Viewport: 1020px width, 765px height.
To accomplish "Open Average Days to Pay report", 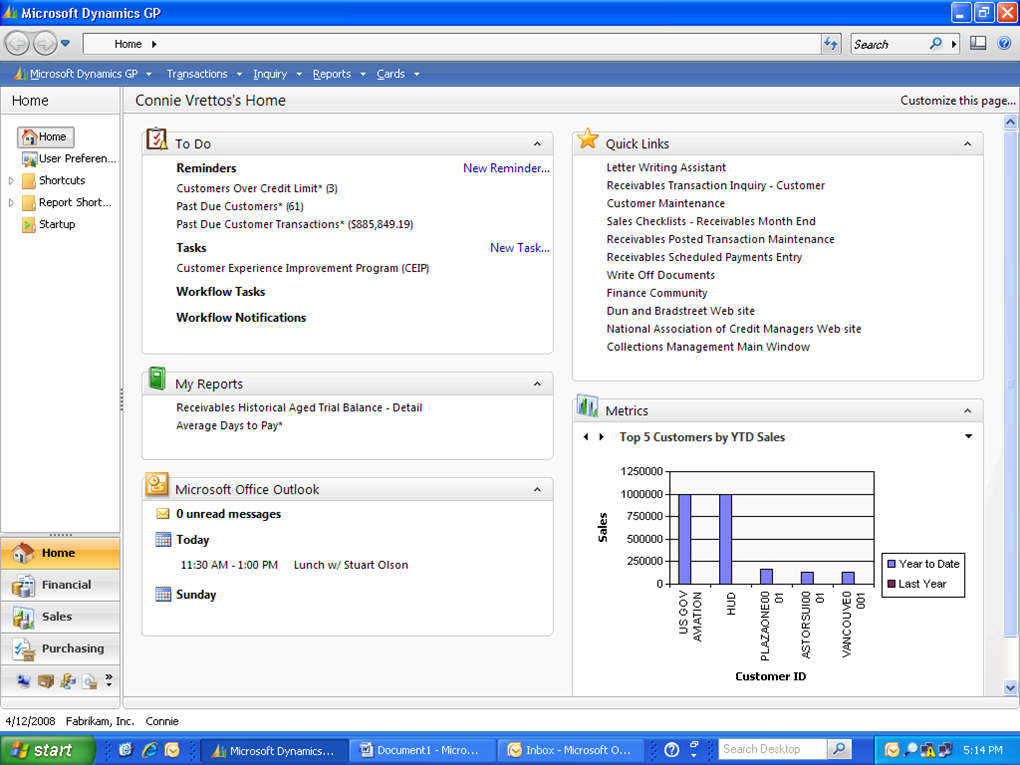I will (229, 425).
